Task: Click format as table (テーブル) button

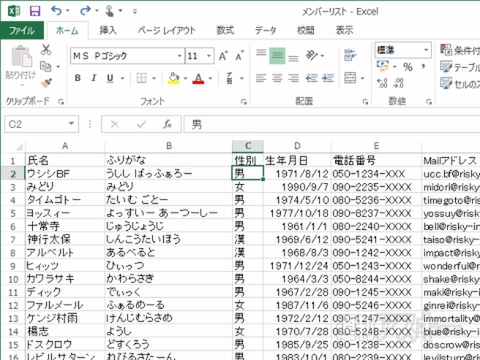Action: (x=460, y=67)
